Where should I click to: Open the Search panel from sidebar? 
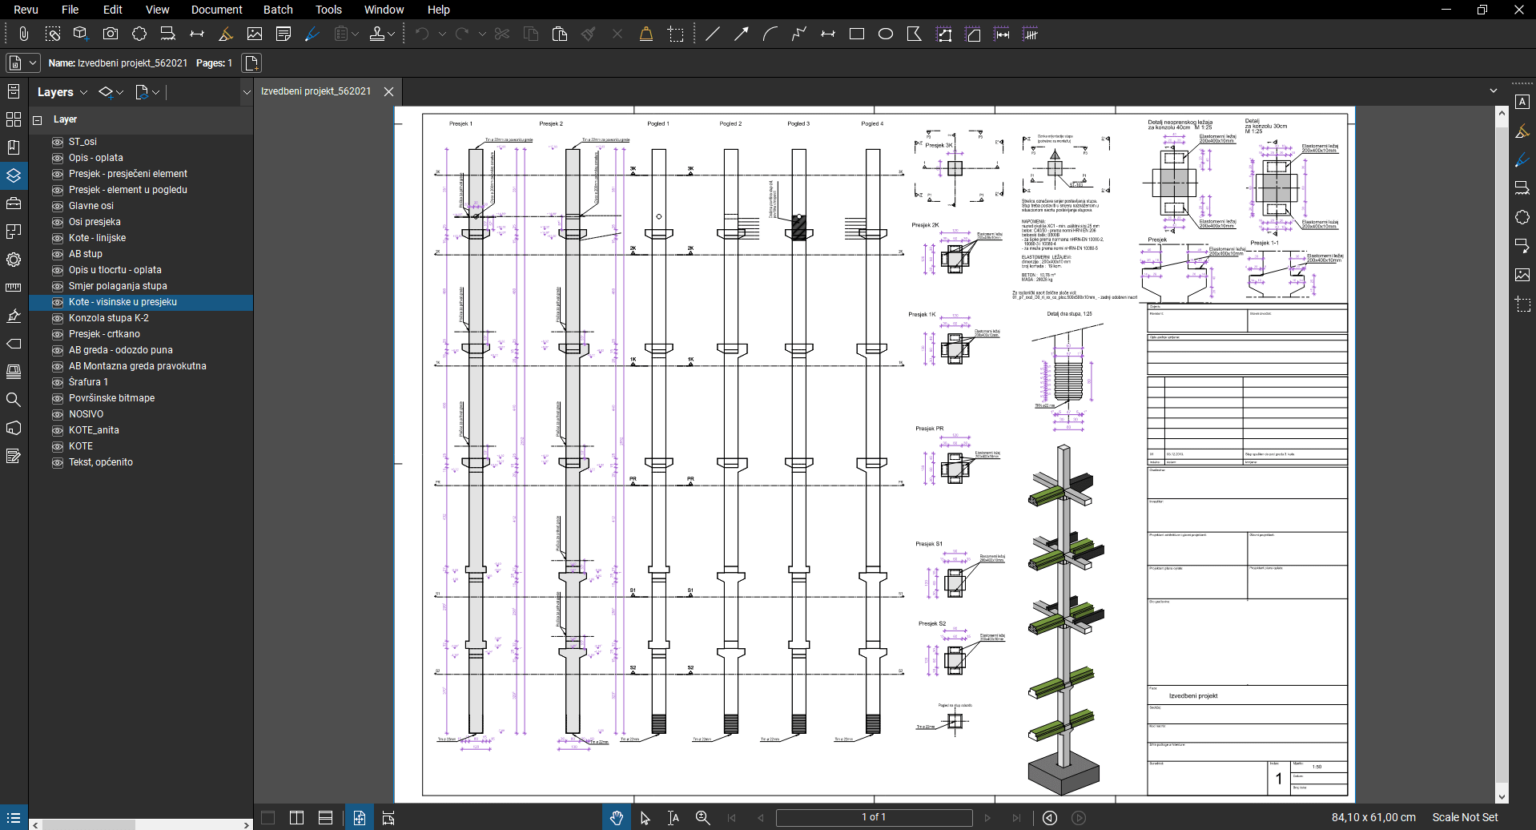click(13, 400)
